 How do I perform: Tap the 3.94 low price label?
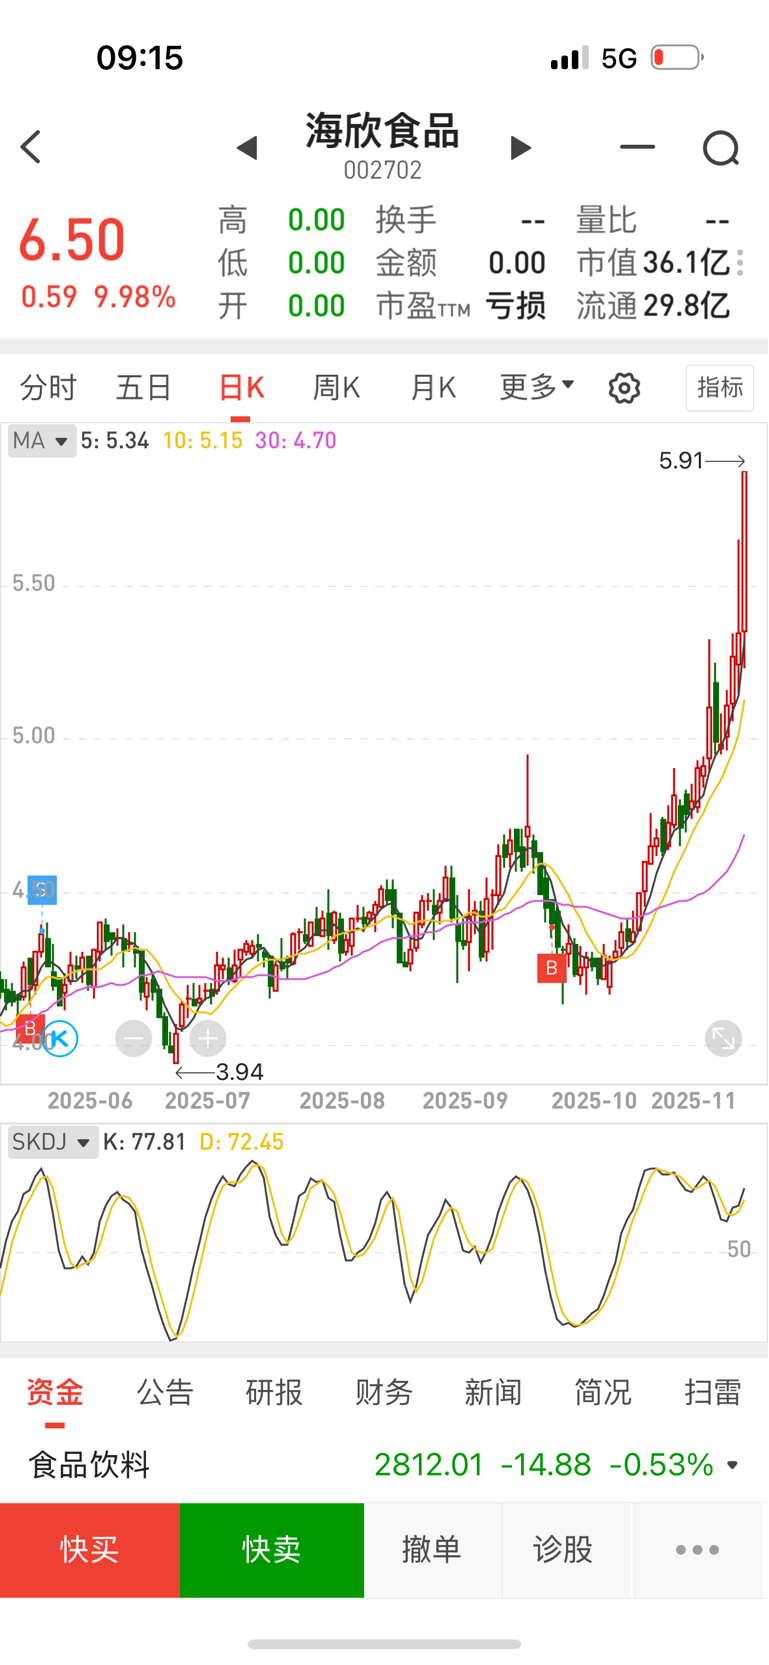tap(240, 1072)
